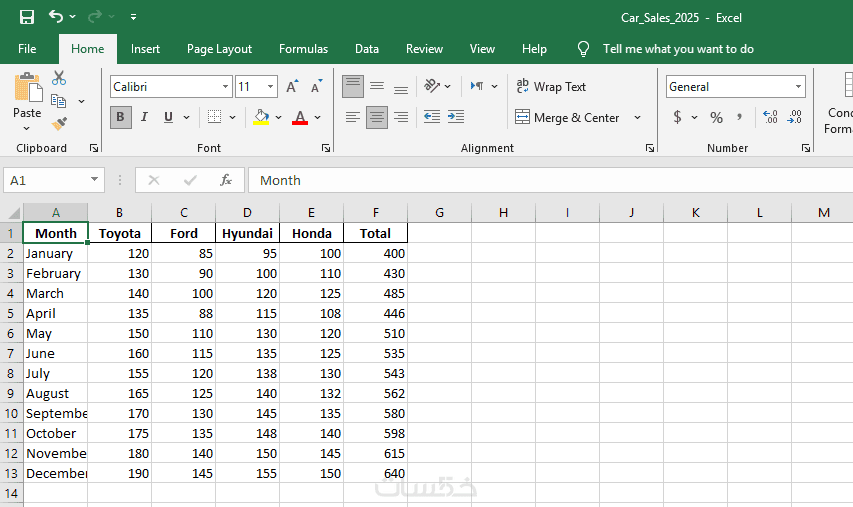Click the Redo arrow icon
Screen dimensions: 853x507
(95, 17)
